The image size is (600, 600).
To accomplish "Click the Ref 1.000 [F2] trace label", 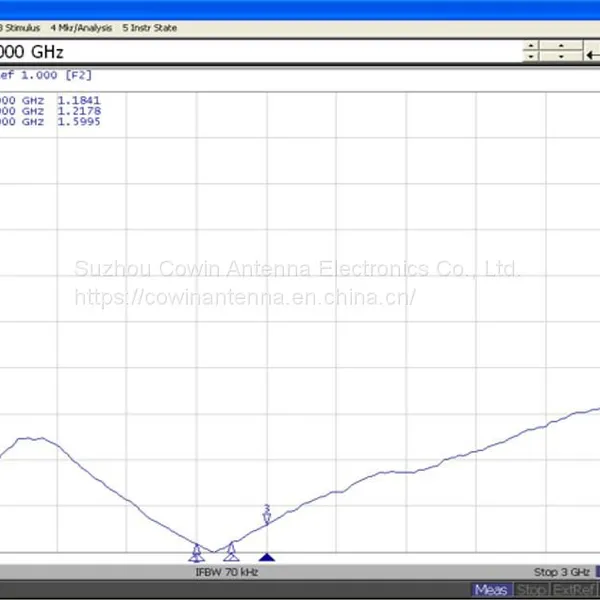I will [x=46, y=75].
